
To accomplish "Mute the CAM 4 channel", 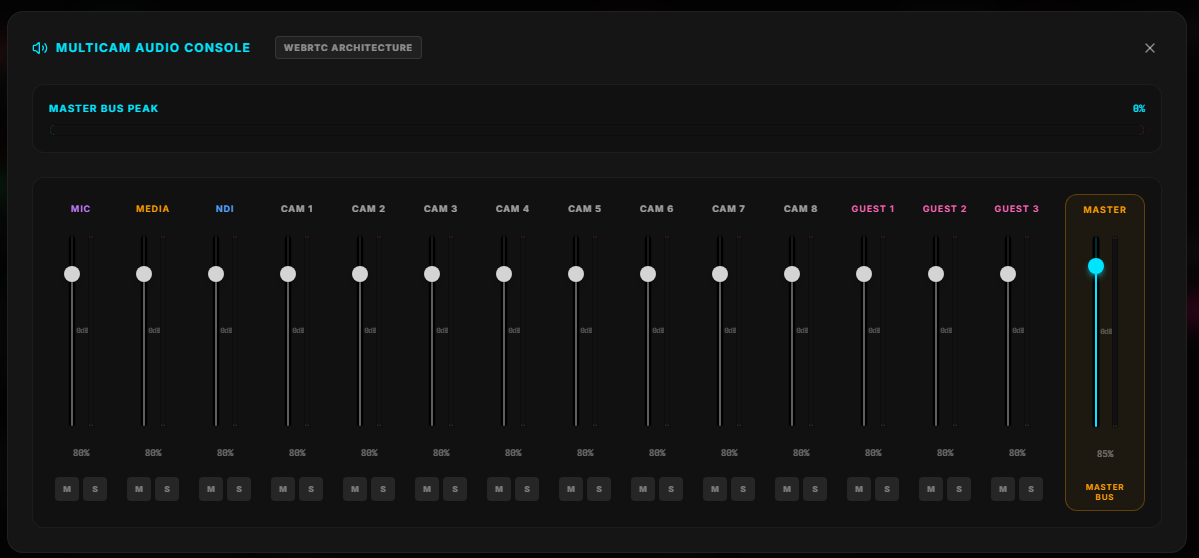I will [x=499, y=489].
